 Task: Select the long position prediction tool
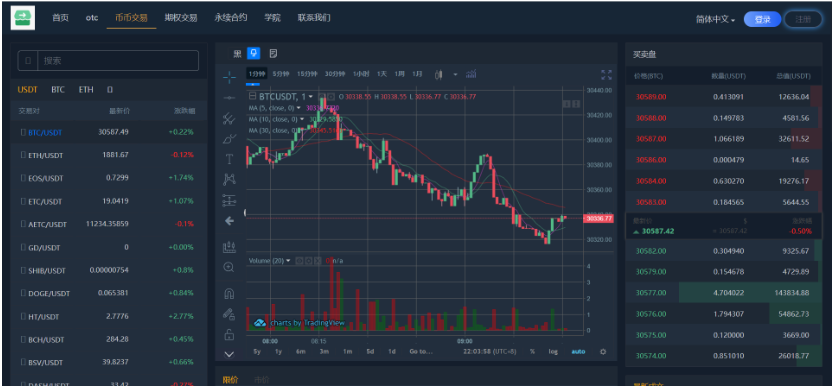(229, 200)
